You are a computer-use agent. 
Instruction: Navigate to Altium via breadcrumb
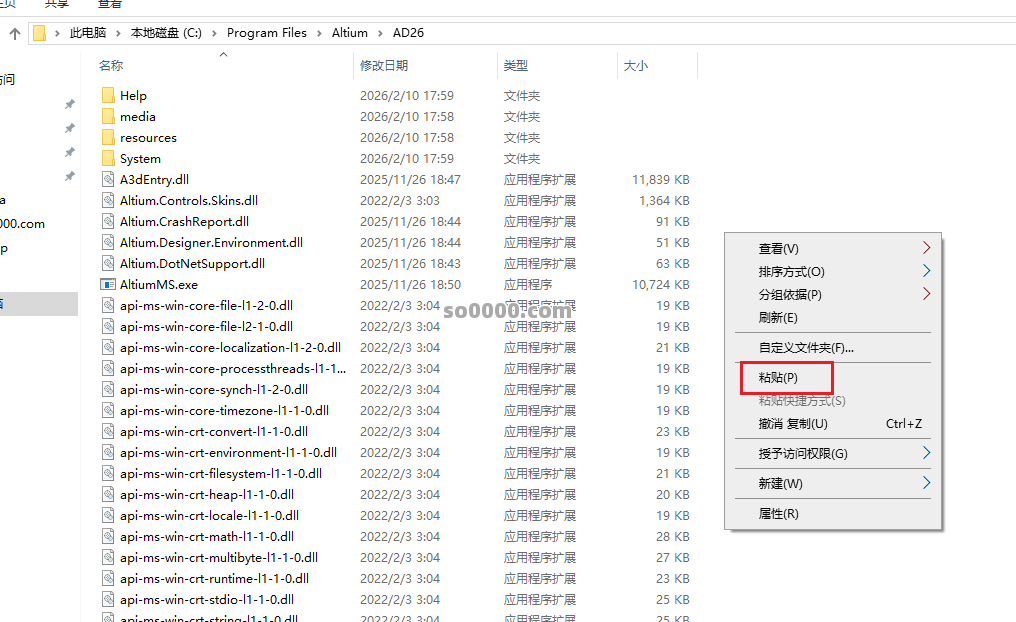coord(350,32)
